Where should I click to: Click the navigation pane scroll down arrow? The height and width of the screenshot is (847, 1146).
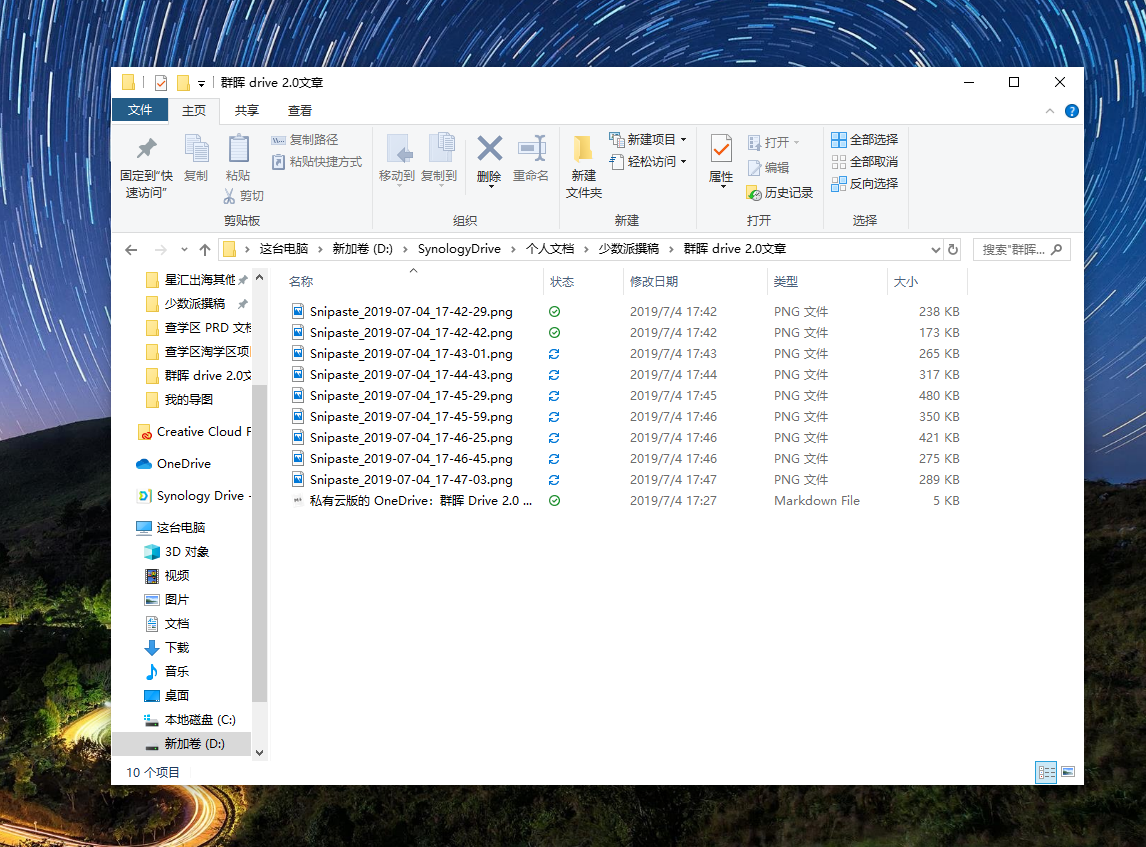coord(259,753)
